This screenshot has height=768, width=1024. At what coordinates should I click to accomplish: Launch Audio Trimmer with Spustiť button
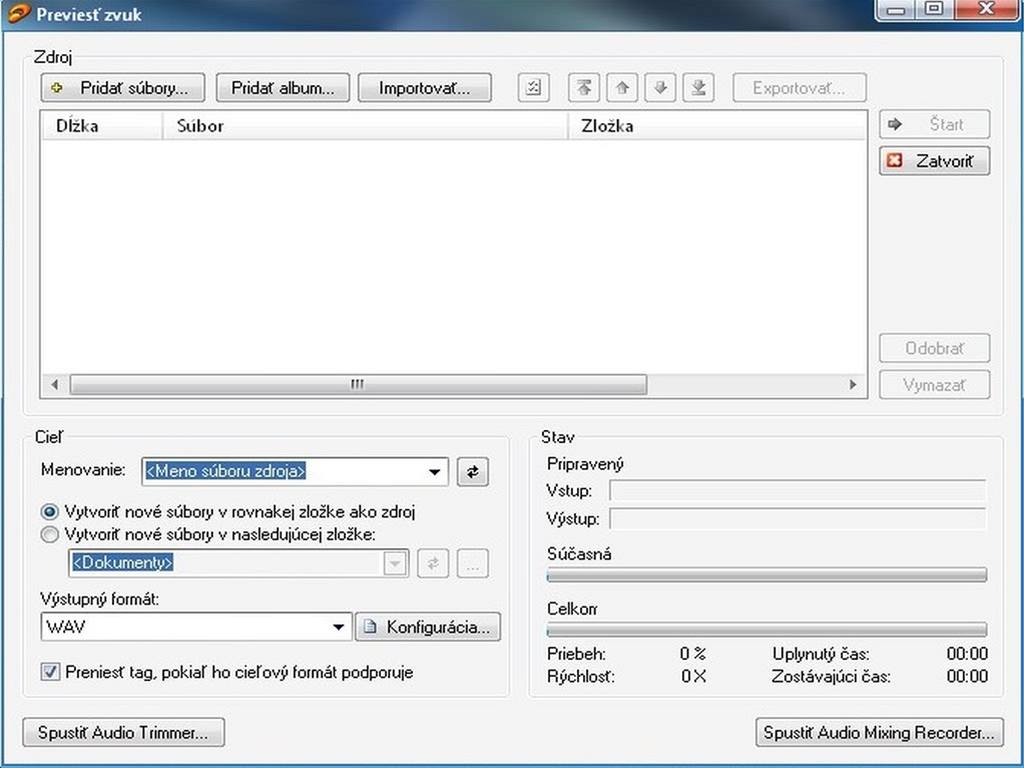[123, 732]
